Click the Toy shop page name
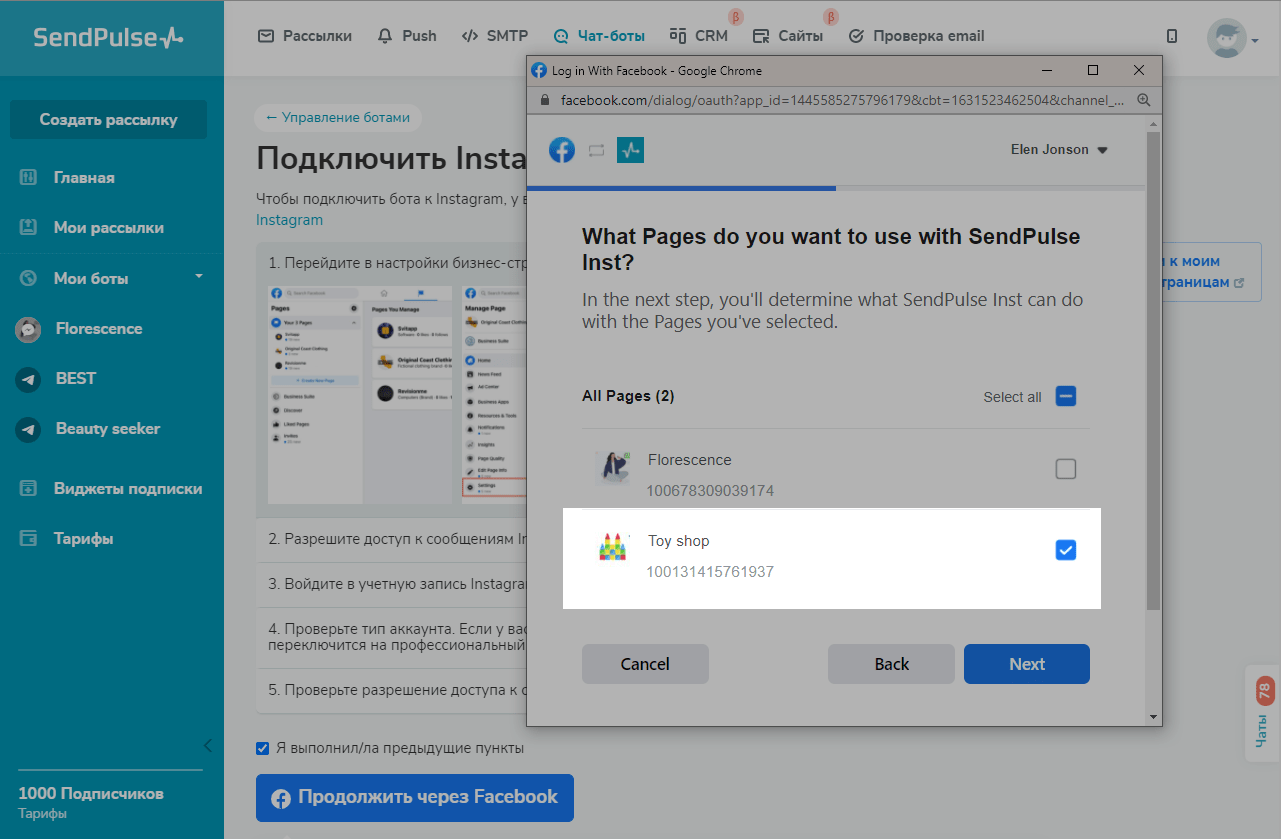Viewport: 1281px width, 839px height. coord(678,541)
